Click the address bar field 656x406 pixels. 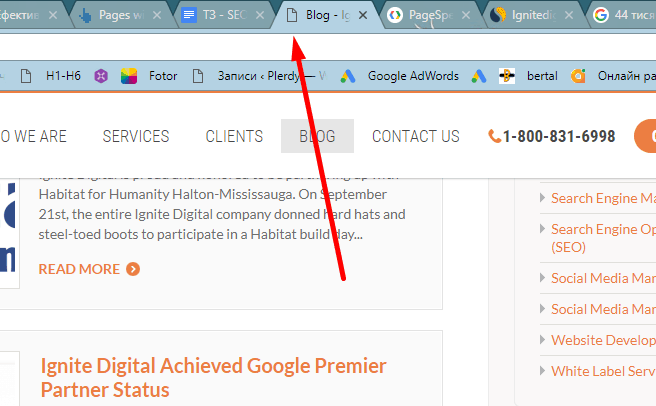(x=328, y=46)
